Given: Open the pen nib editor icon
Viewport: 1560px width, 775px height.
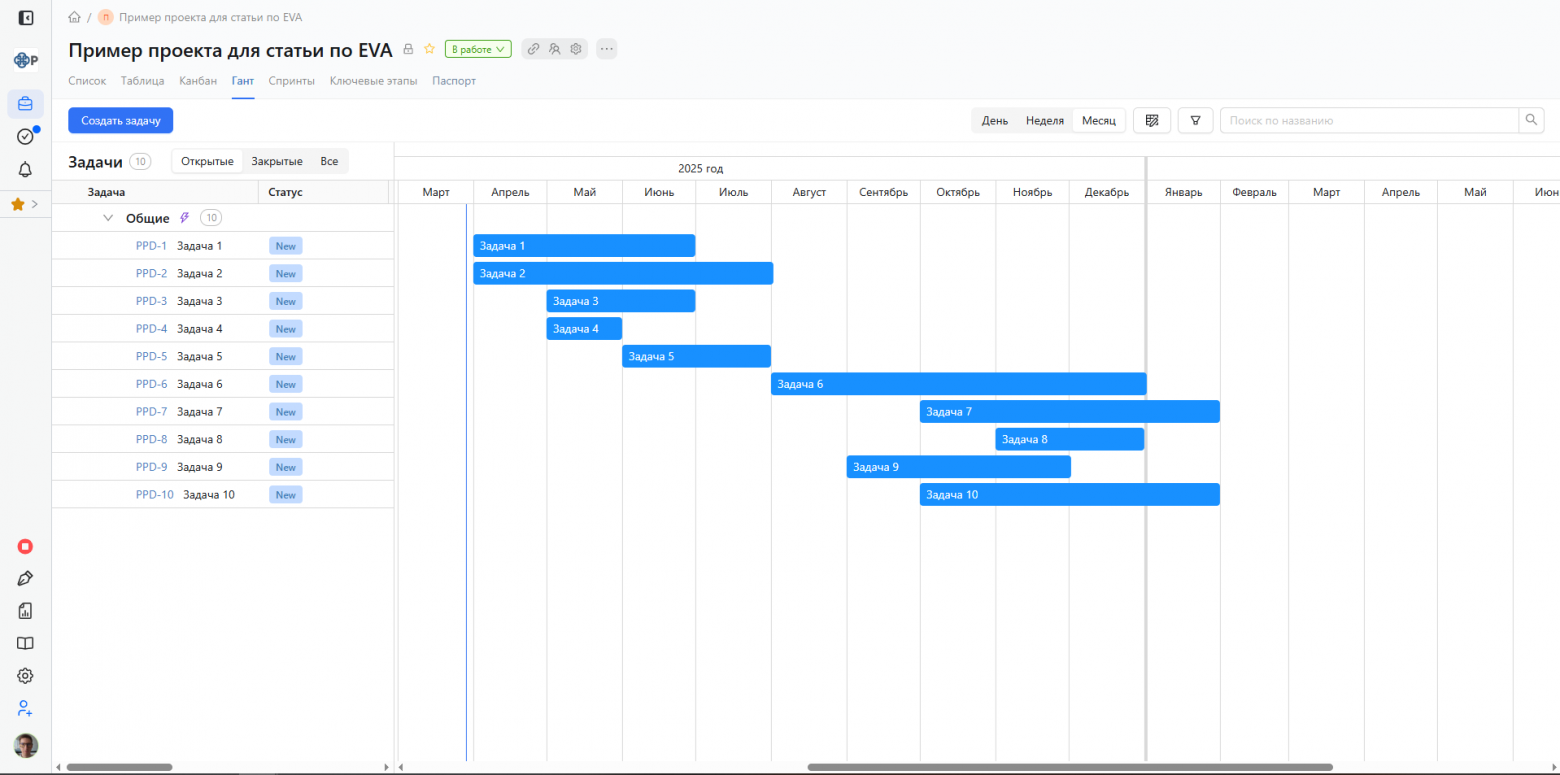Looking at the screenshot, I should click(26, 578).
